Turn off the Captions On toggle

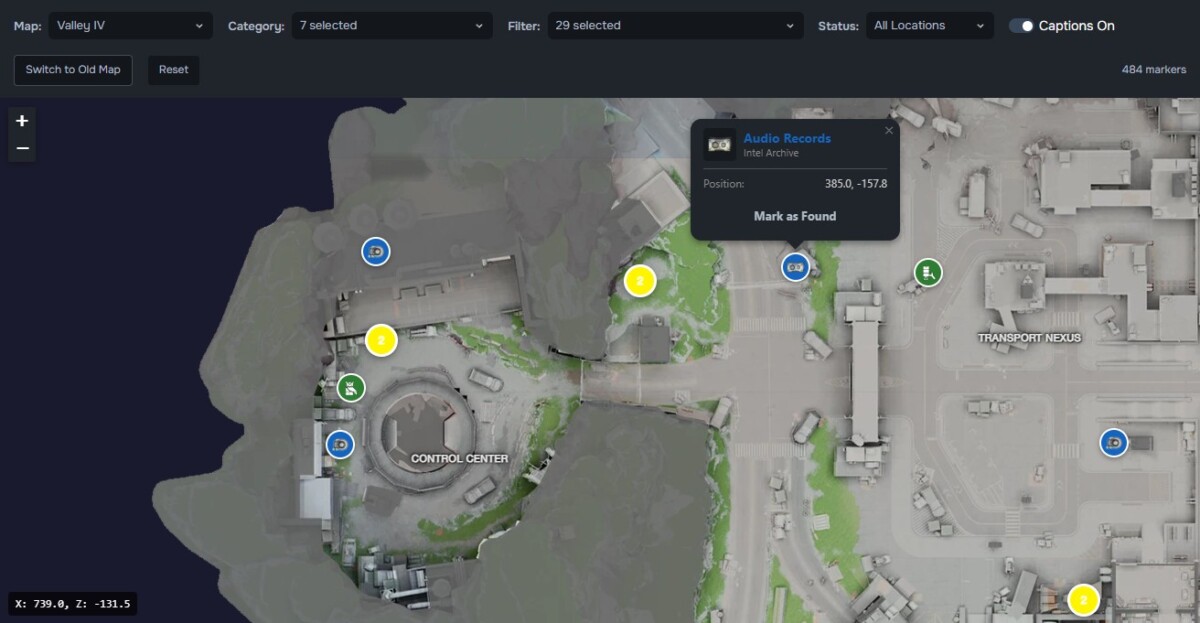(1021, 26)
